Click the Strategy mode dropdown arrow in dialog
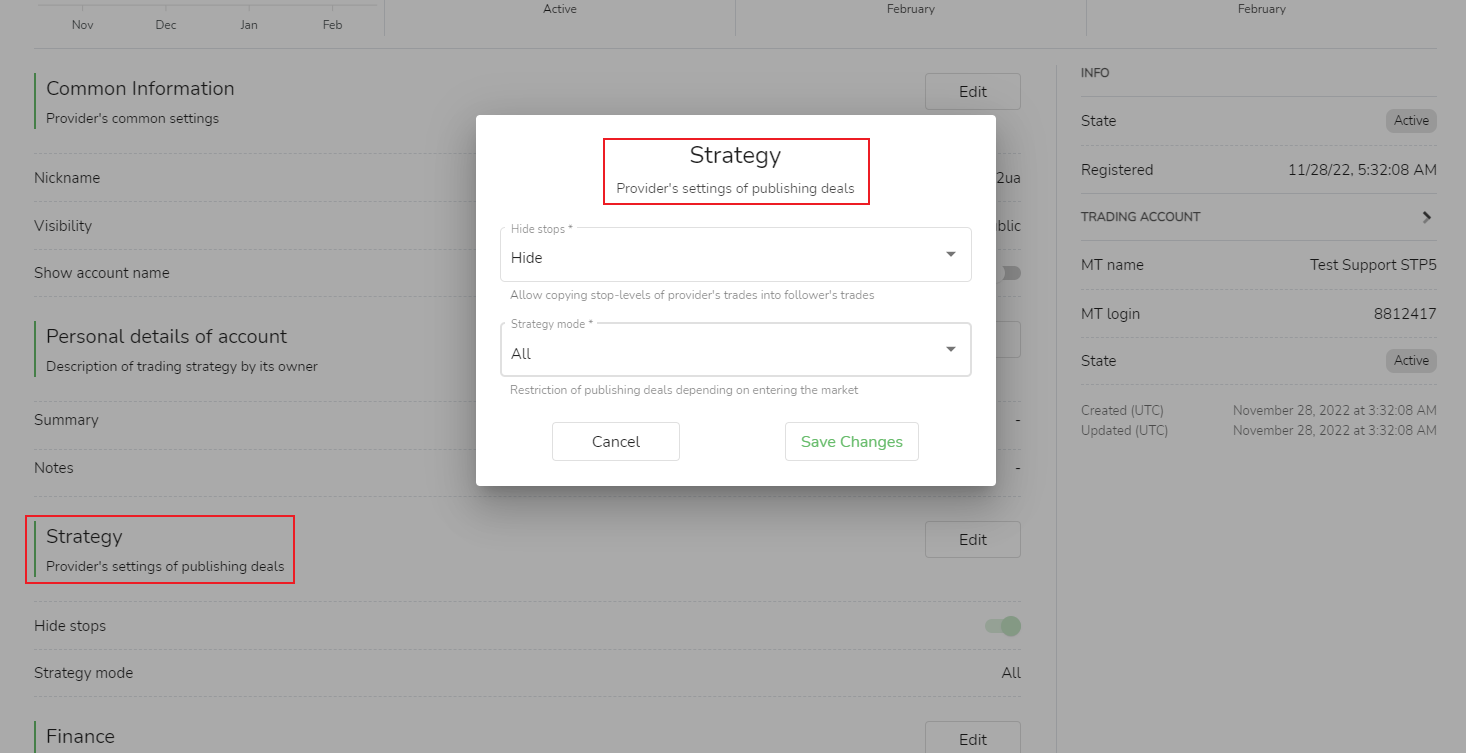Screen dimensions: 1466x753 [950, 349]
